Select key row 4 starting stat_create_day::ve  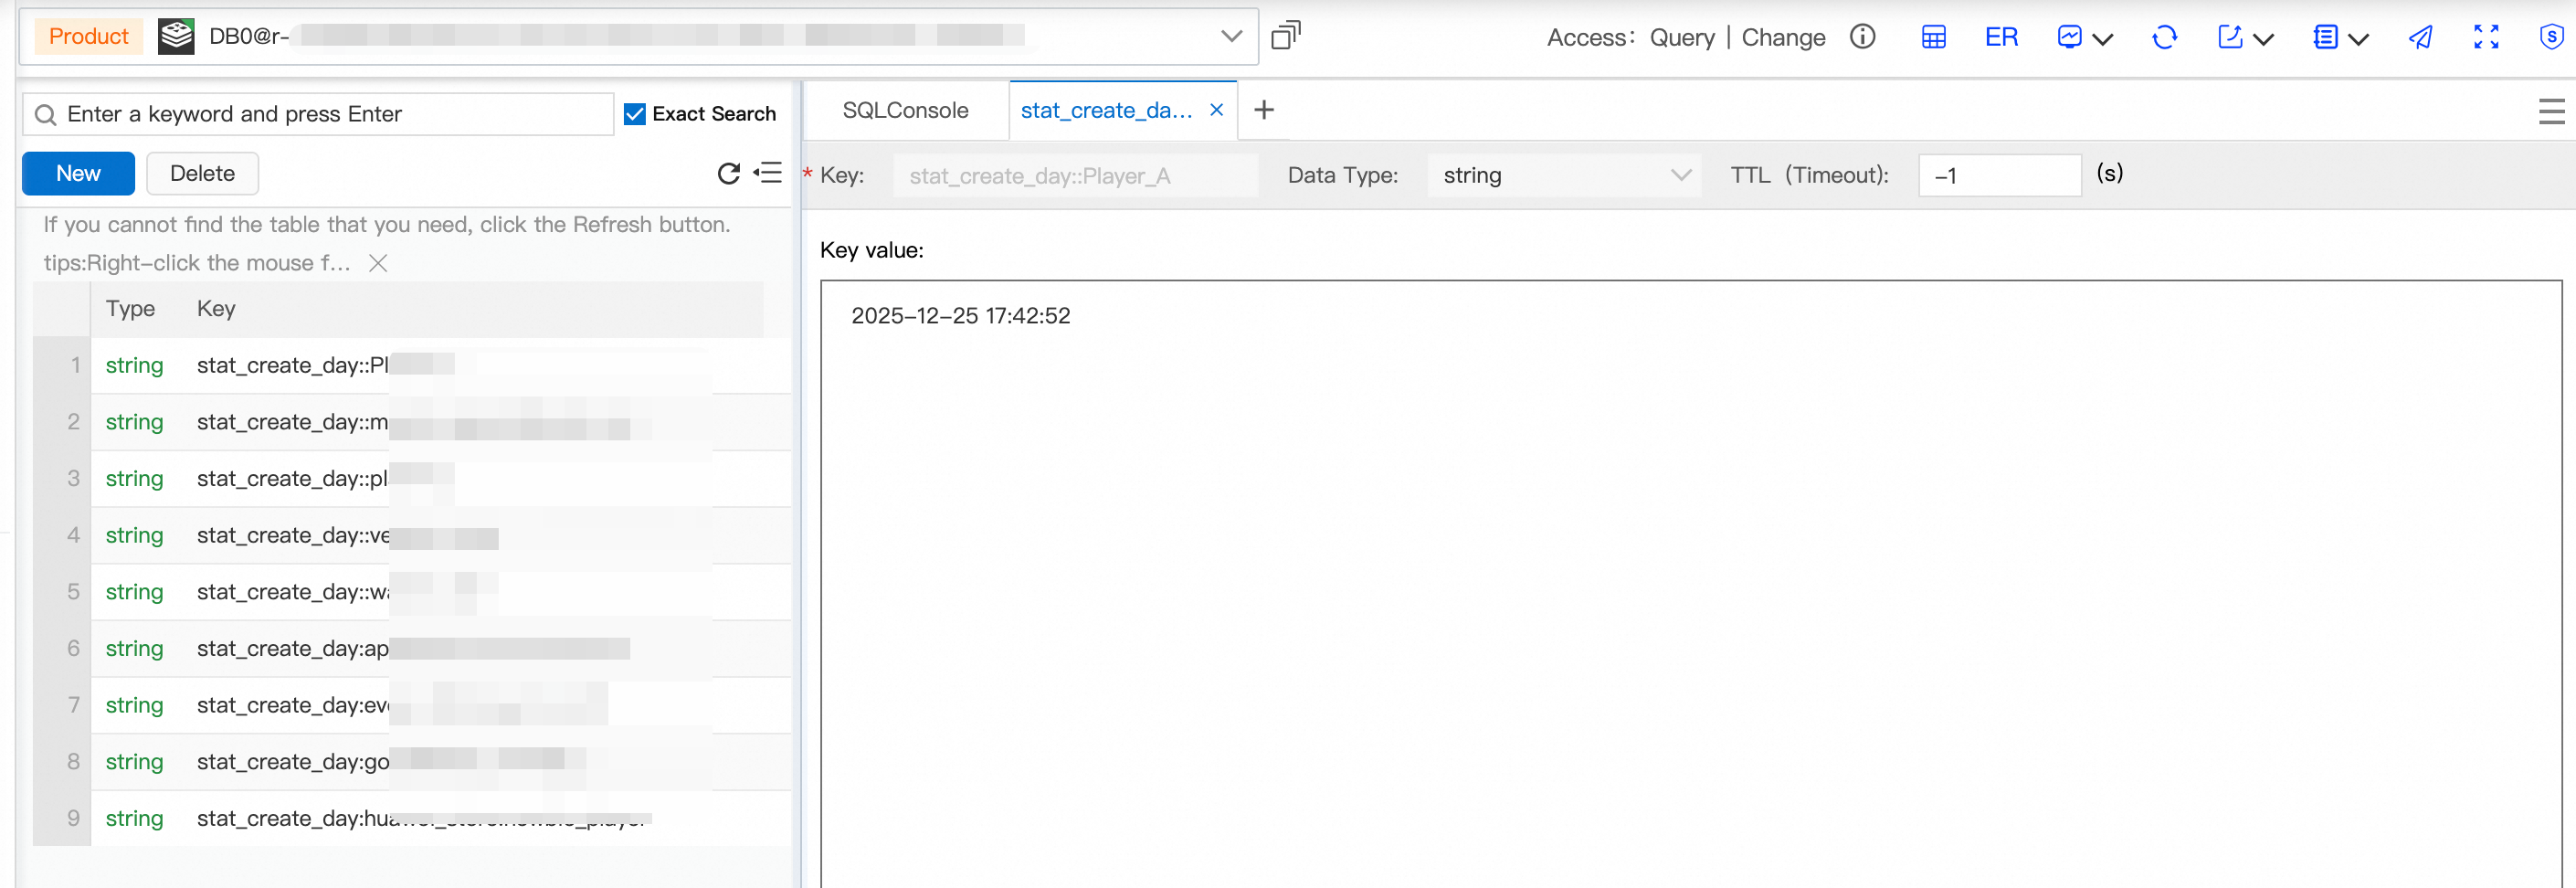click(412, 535)
